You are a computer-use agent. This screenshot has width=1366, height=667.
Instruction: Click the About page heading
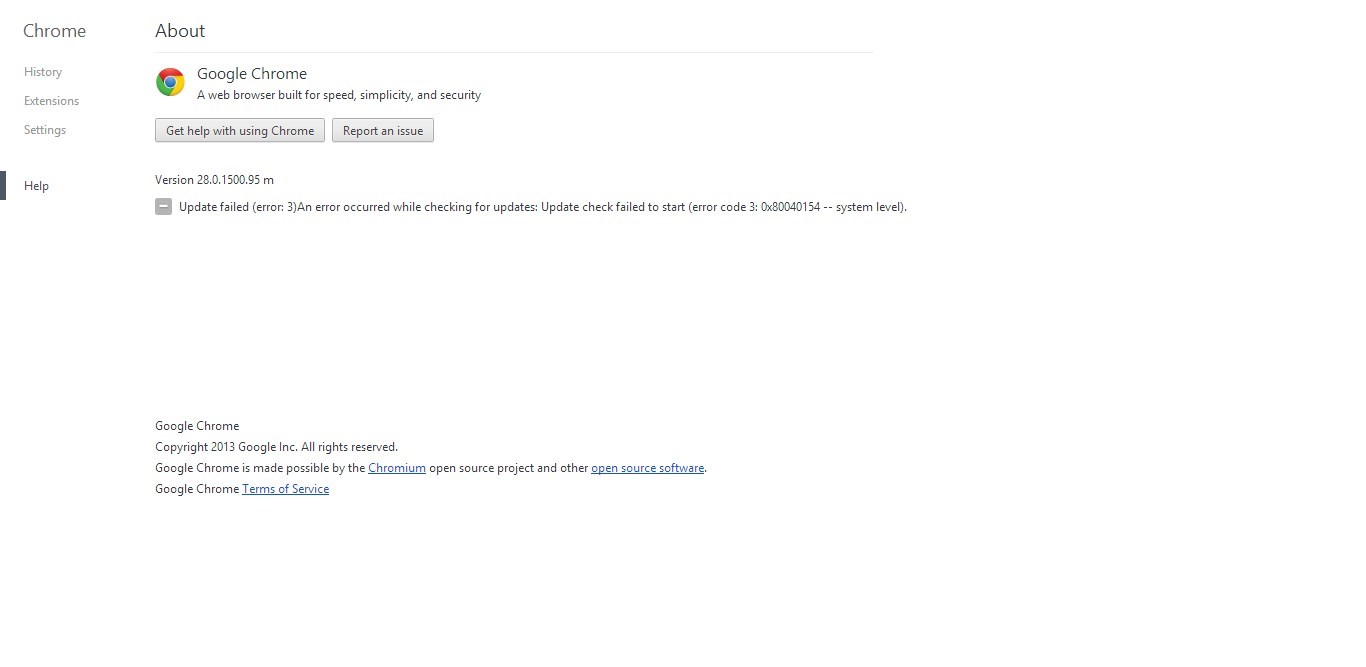click(x=180, y=31)
